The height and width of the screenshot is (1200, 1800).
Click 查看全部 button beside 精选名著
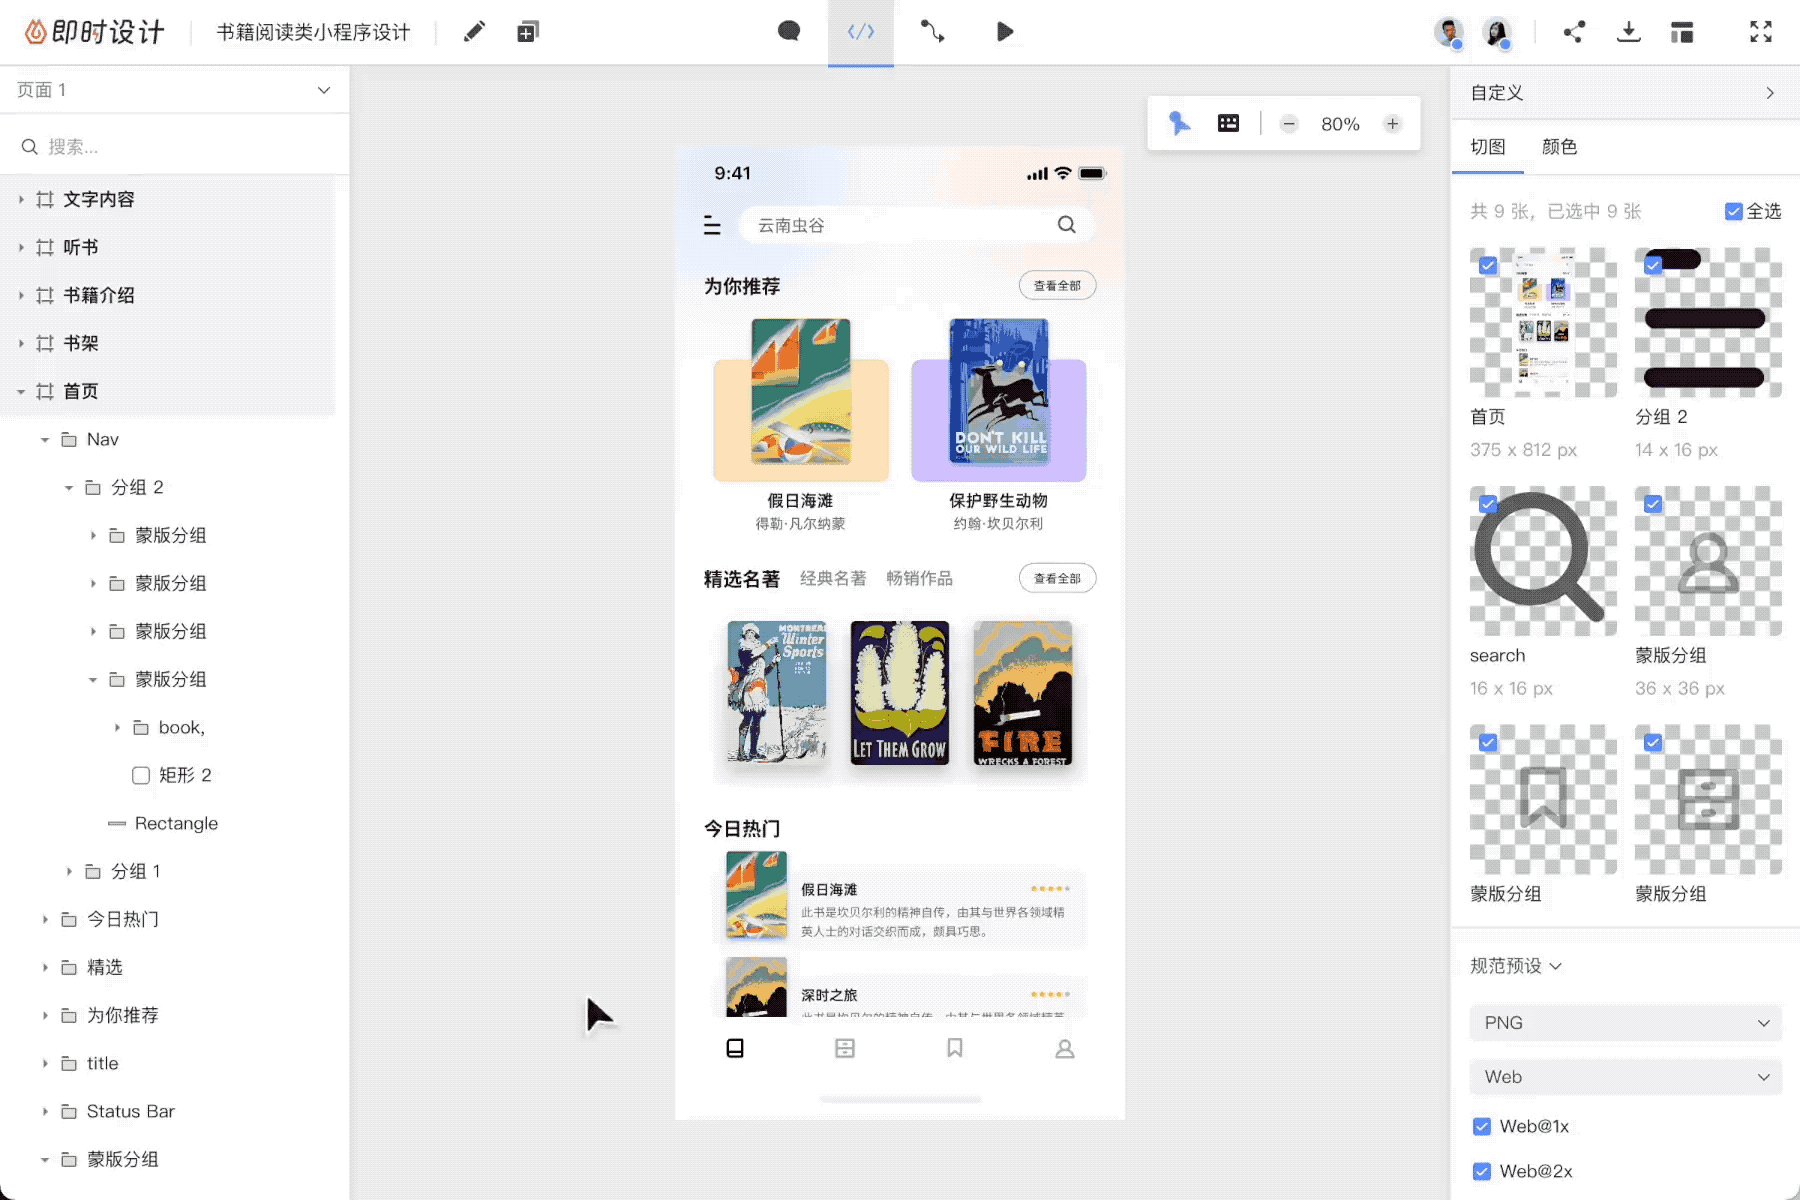point(1057,578)
